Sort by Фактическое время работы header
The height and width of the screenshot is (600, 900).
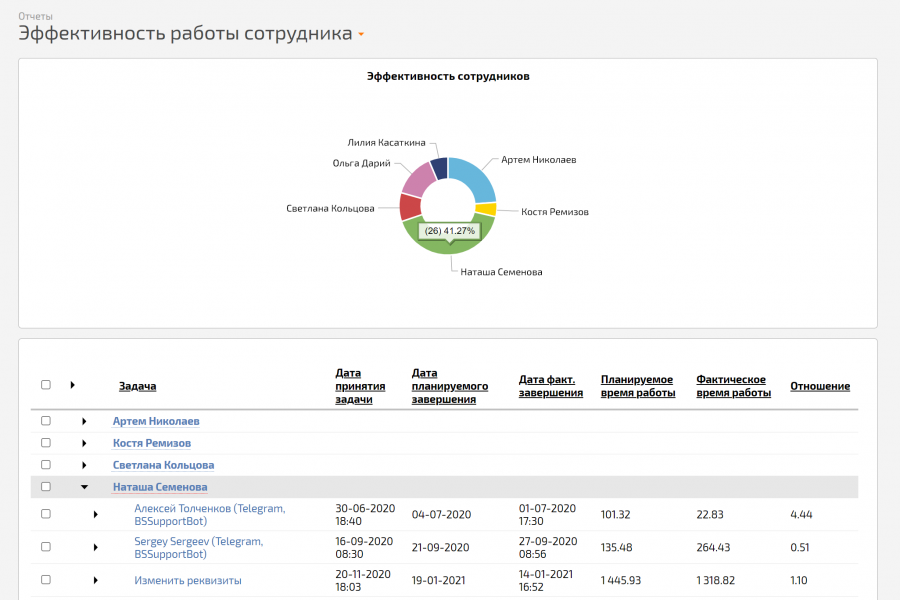733,386
